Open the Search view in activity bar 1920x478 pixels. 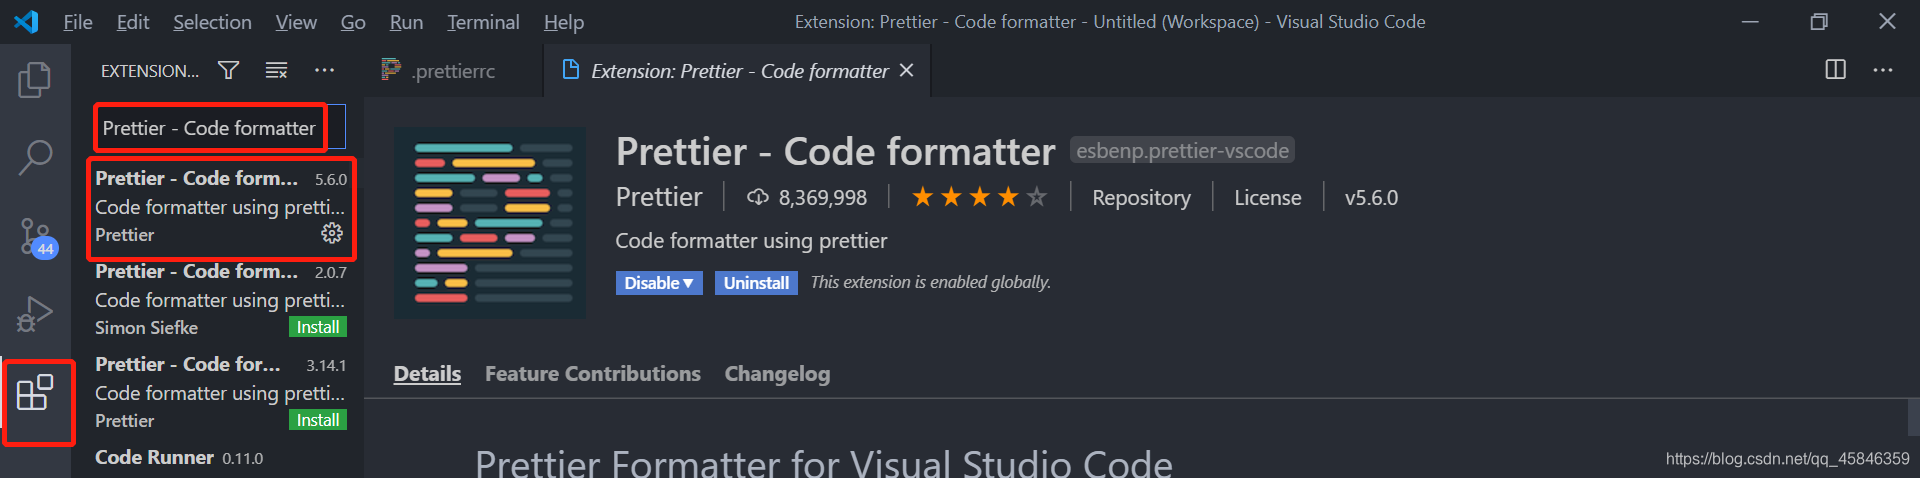(x=35, y=157)
